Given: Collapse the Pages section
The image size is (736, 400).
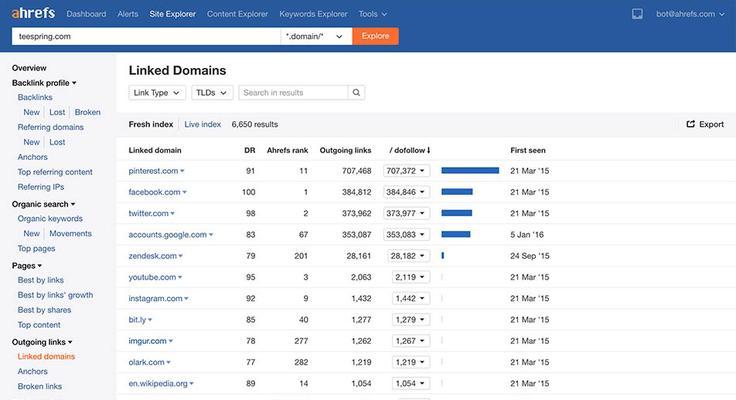Looking at the screenshot, I should 27,266.
